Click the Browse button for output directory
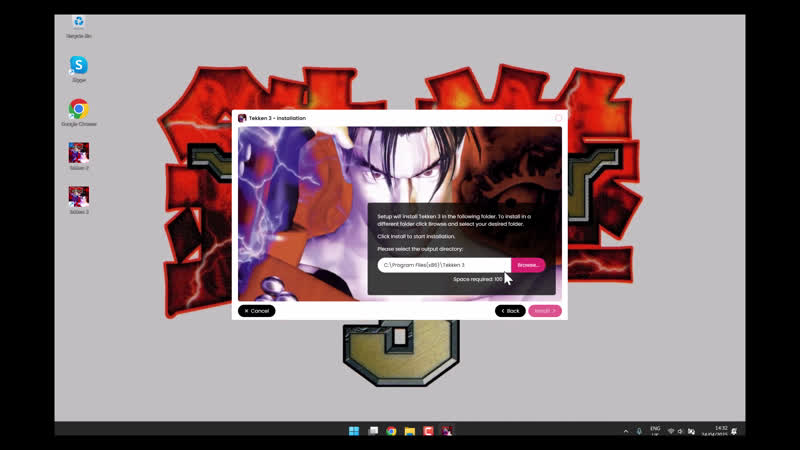 [528, 265]
